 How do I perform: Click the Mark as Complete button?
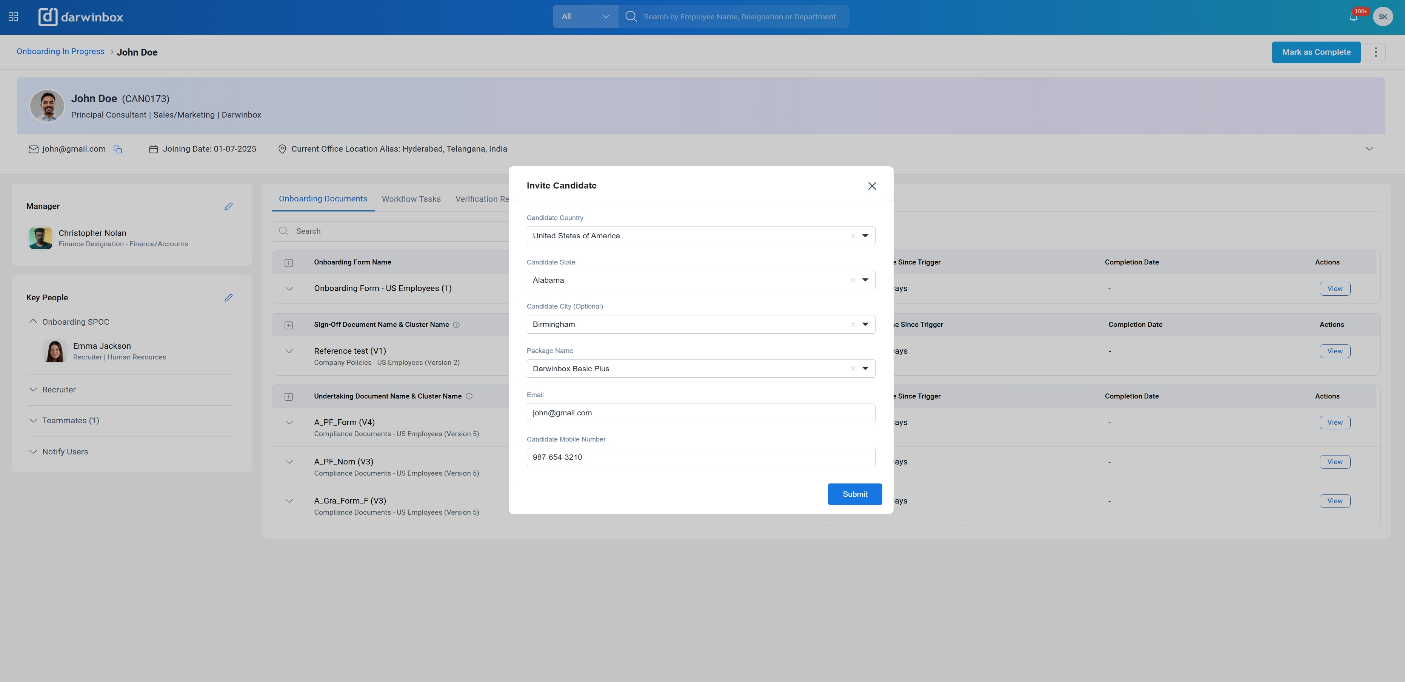(1316, 52)
